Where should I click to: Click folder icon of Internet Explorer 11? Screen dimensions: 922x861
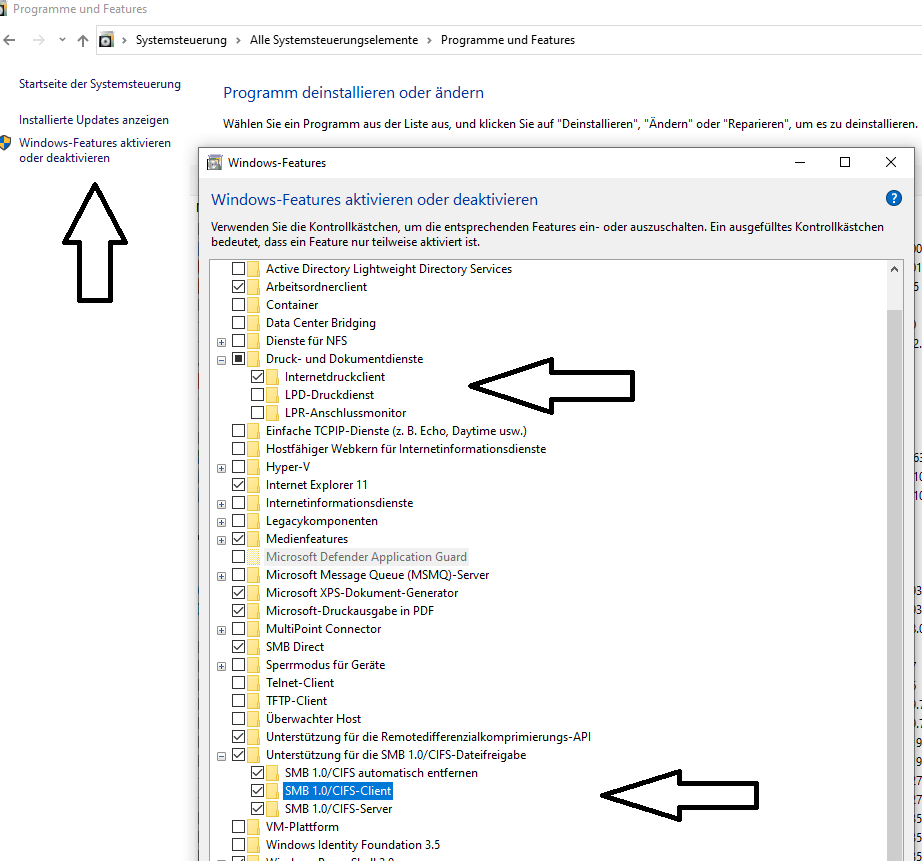[x=253, y=485]
